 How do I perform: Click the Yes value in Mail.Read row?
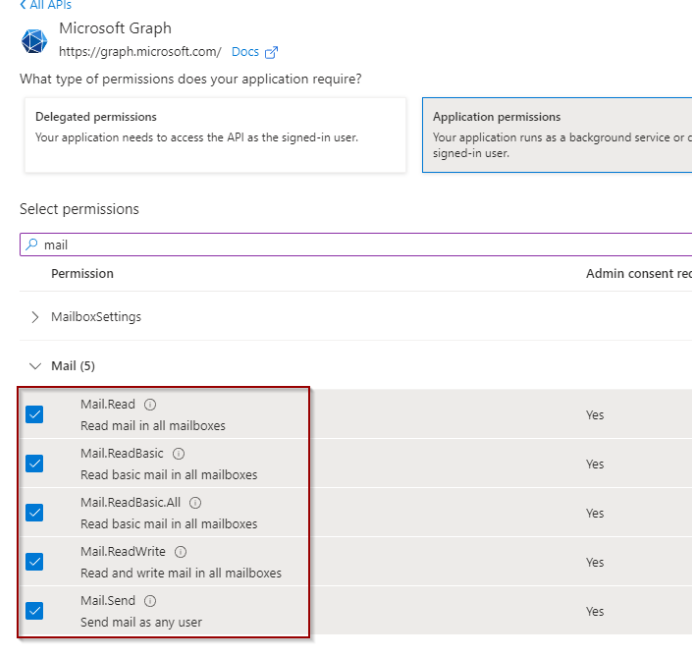595,415
